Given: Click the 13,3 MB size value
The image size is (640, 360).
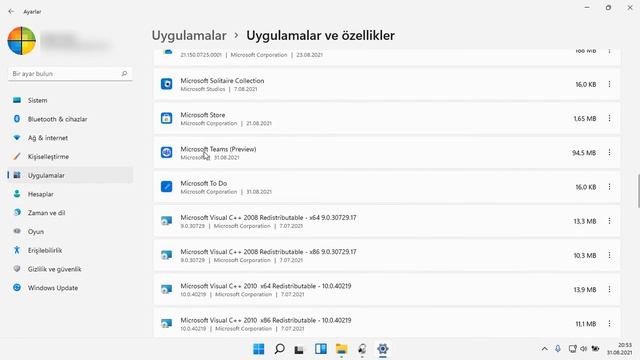Looking at the screenshot, I should (x=584, y=221).
